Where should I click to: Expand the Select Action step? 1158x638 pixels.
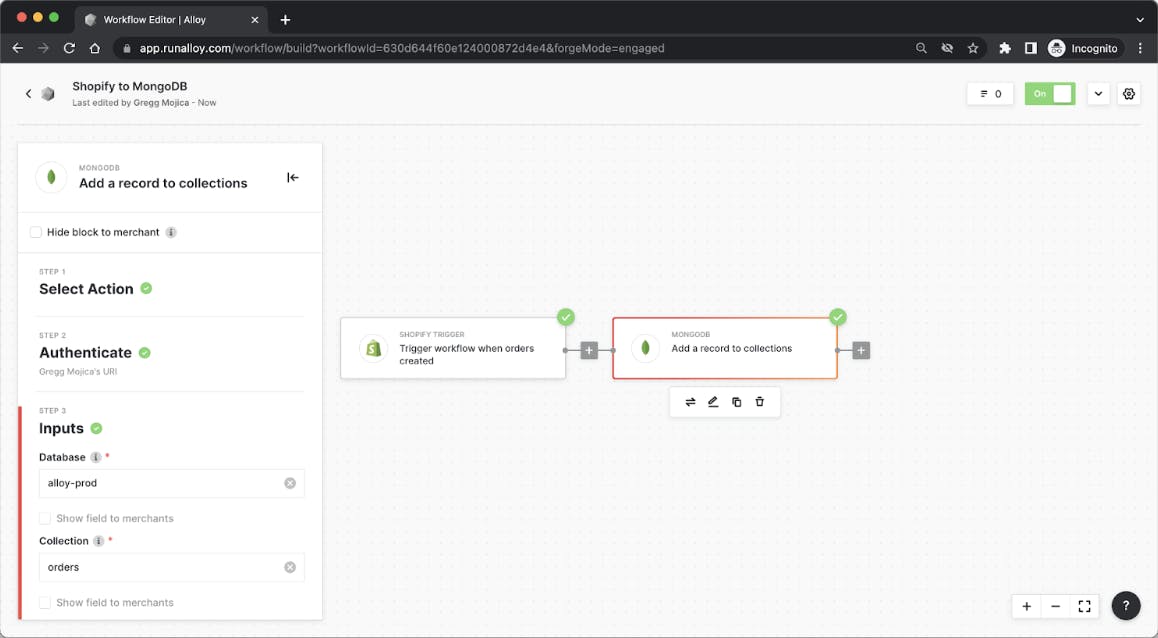(86, 289)
